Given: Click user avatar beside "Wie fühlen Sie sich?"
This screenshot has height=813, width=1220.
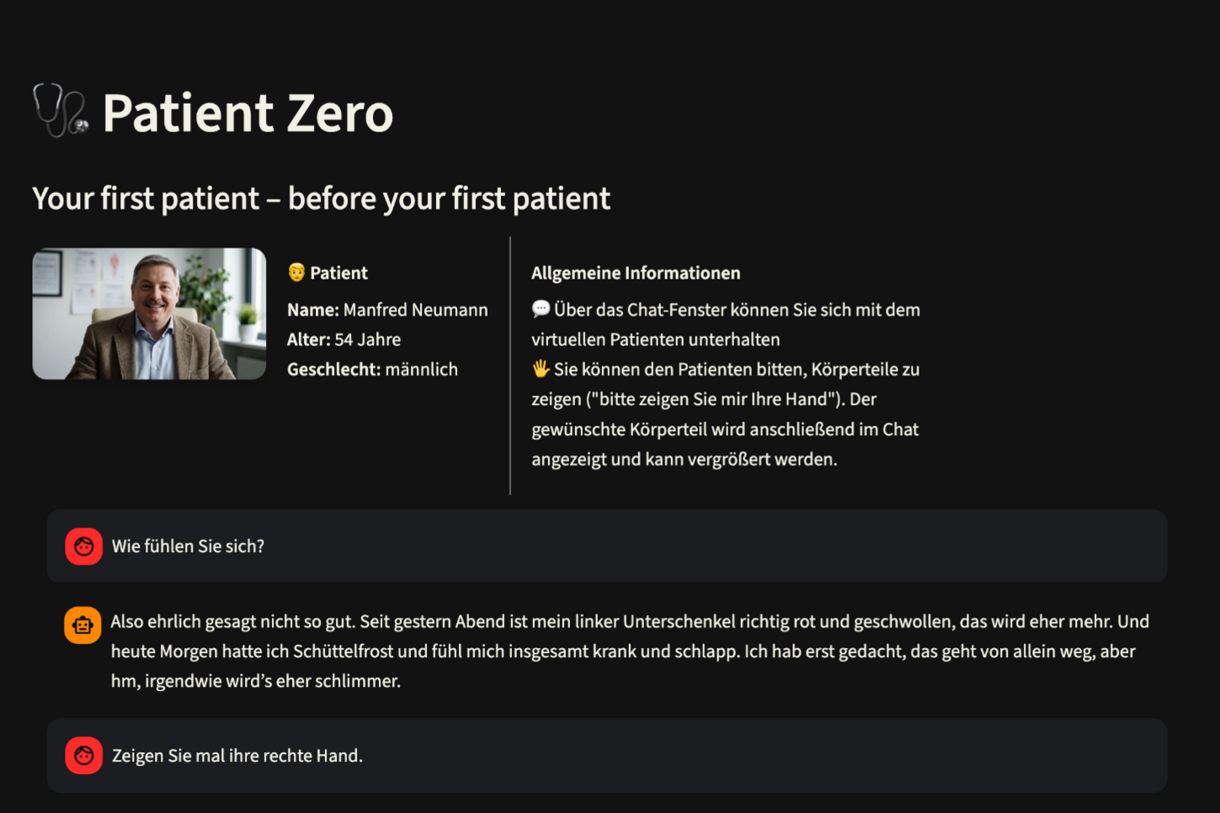Looking at the screenshot, I should pyautogui.click(x=84, y=547).
